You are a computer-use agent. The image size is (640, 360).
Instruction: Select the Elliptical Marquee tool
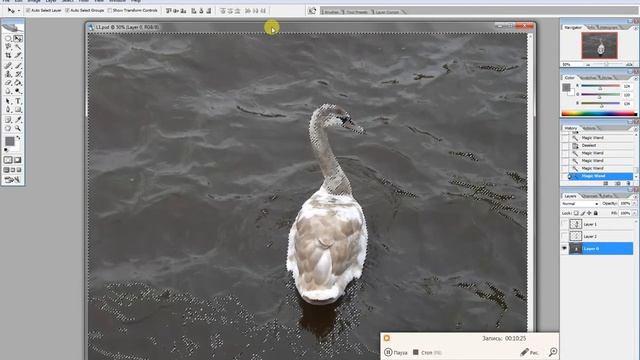(x=8, y=38)
